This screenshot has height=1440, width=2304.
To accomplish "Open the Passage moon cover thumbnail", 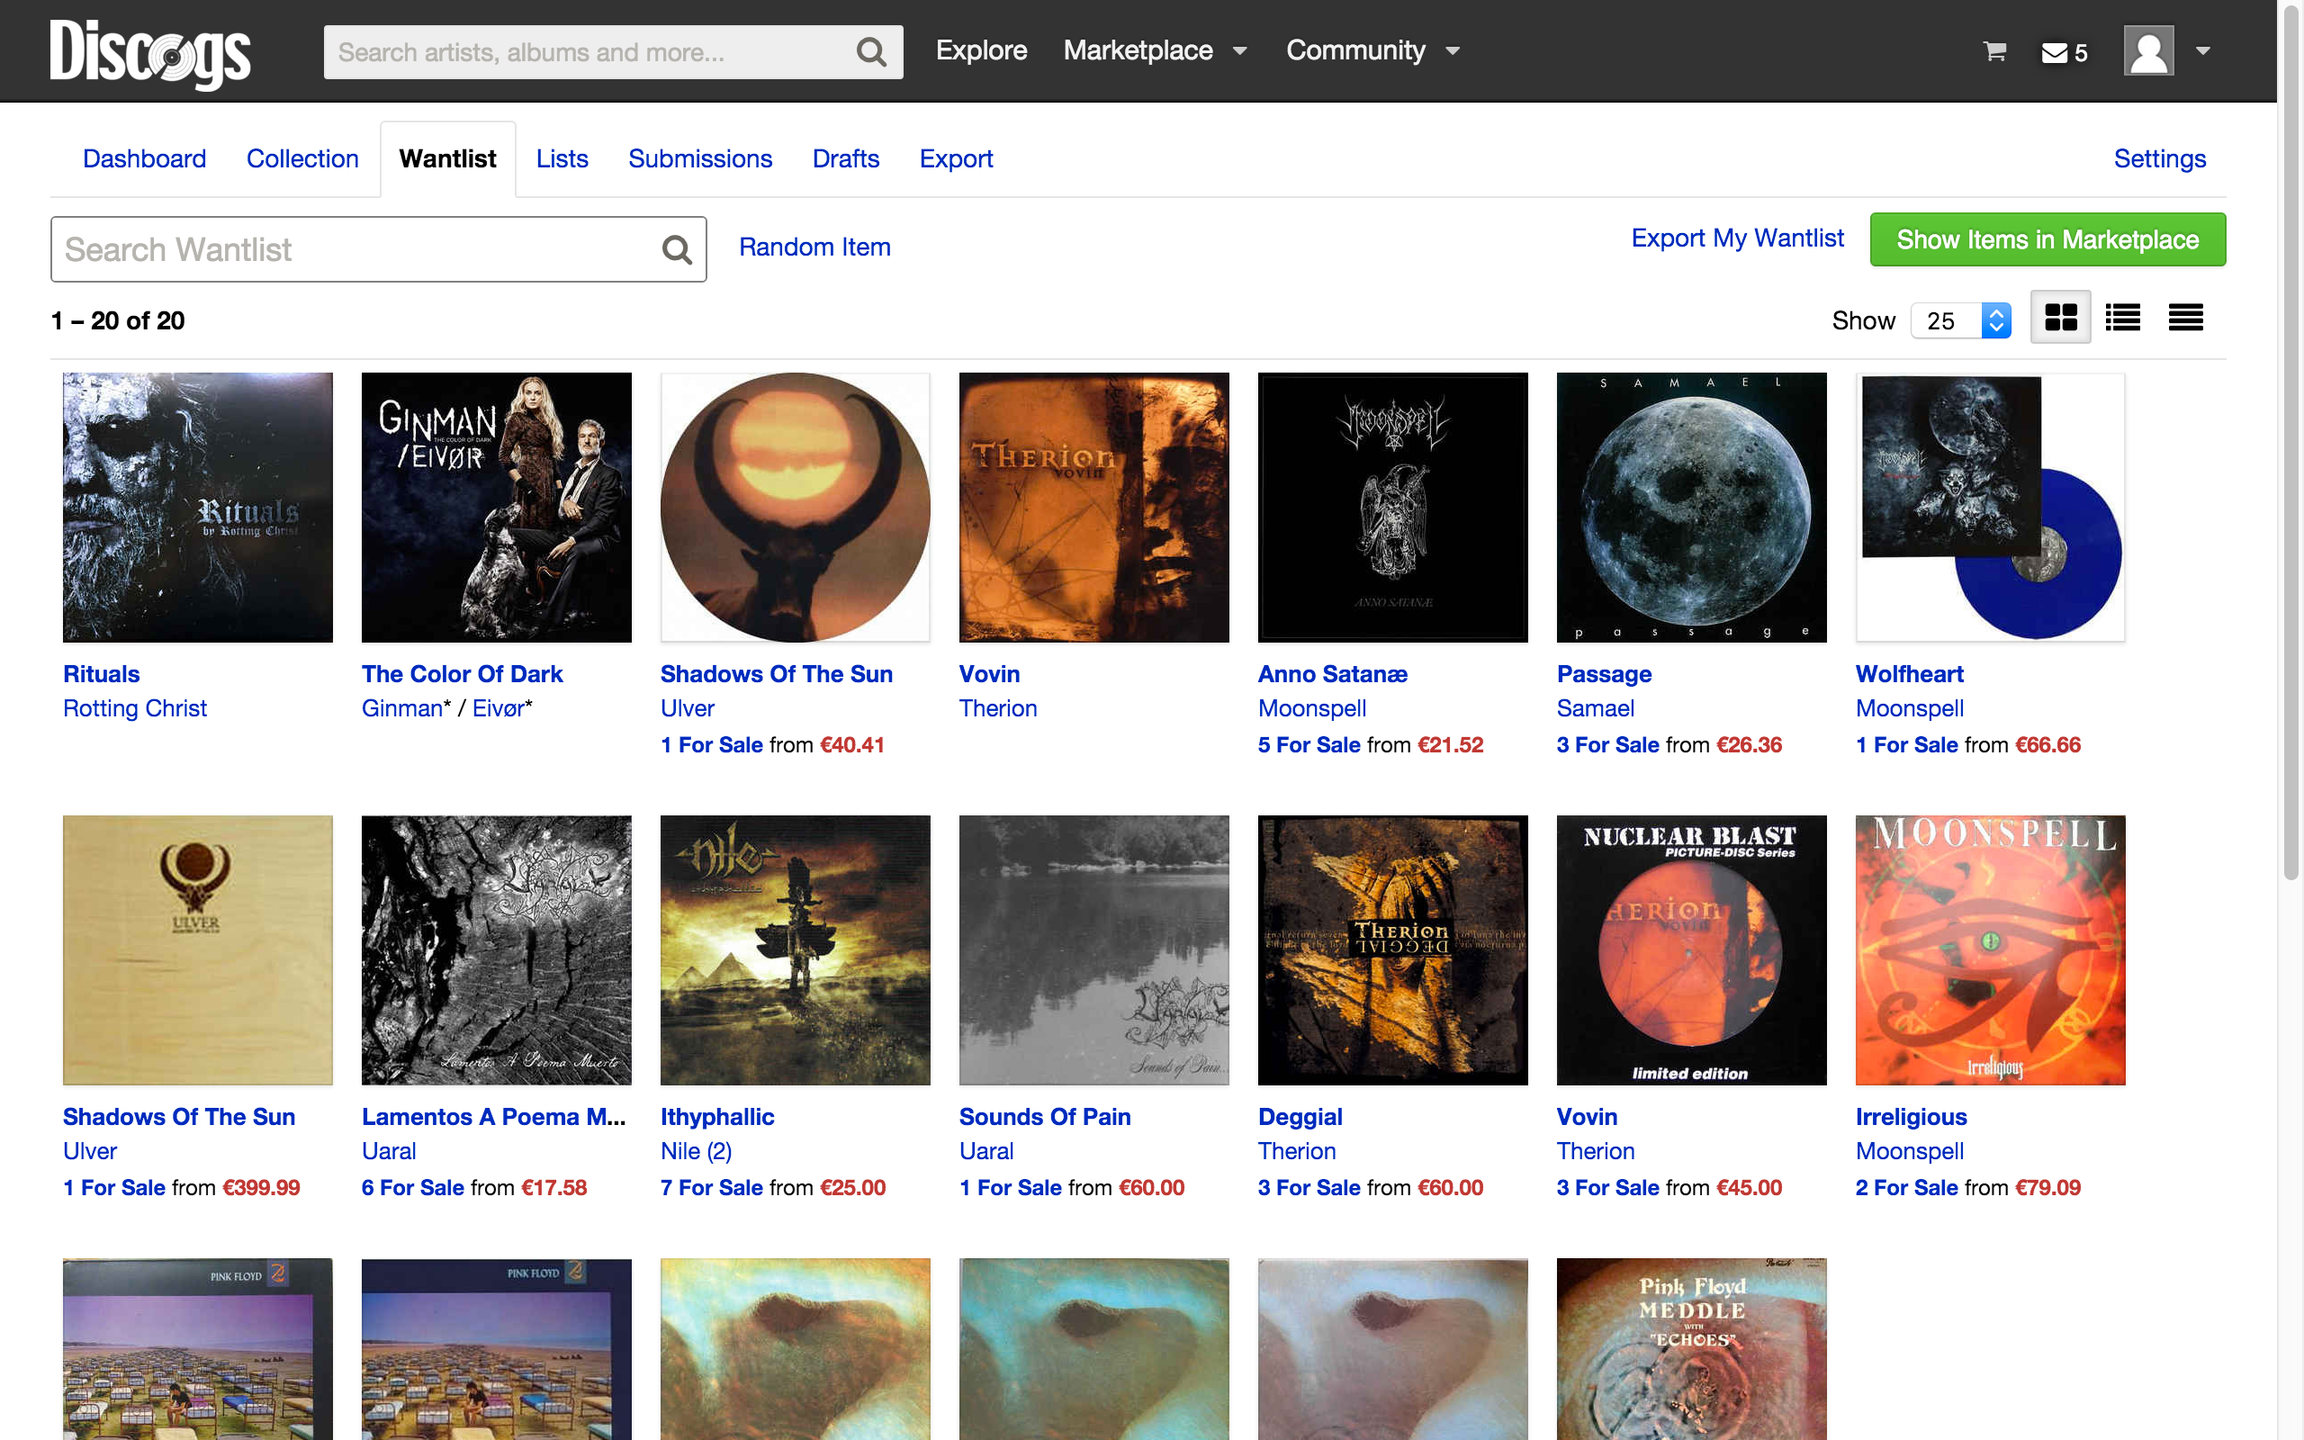I will point(1692,508).
